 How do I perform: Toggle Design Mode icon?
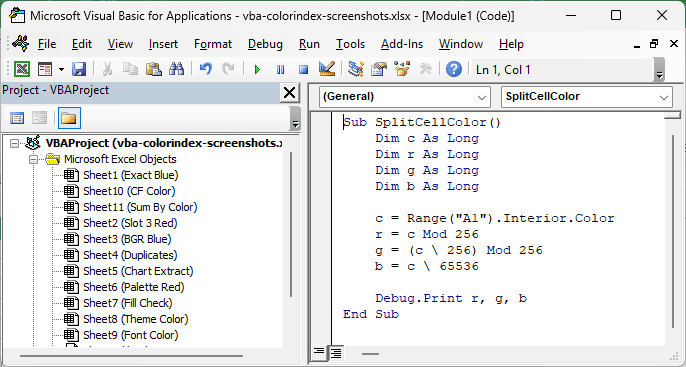point(327,69)
